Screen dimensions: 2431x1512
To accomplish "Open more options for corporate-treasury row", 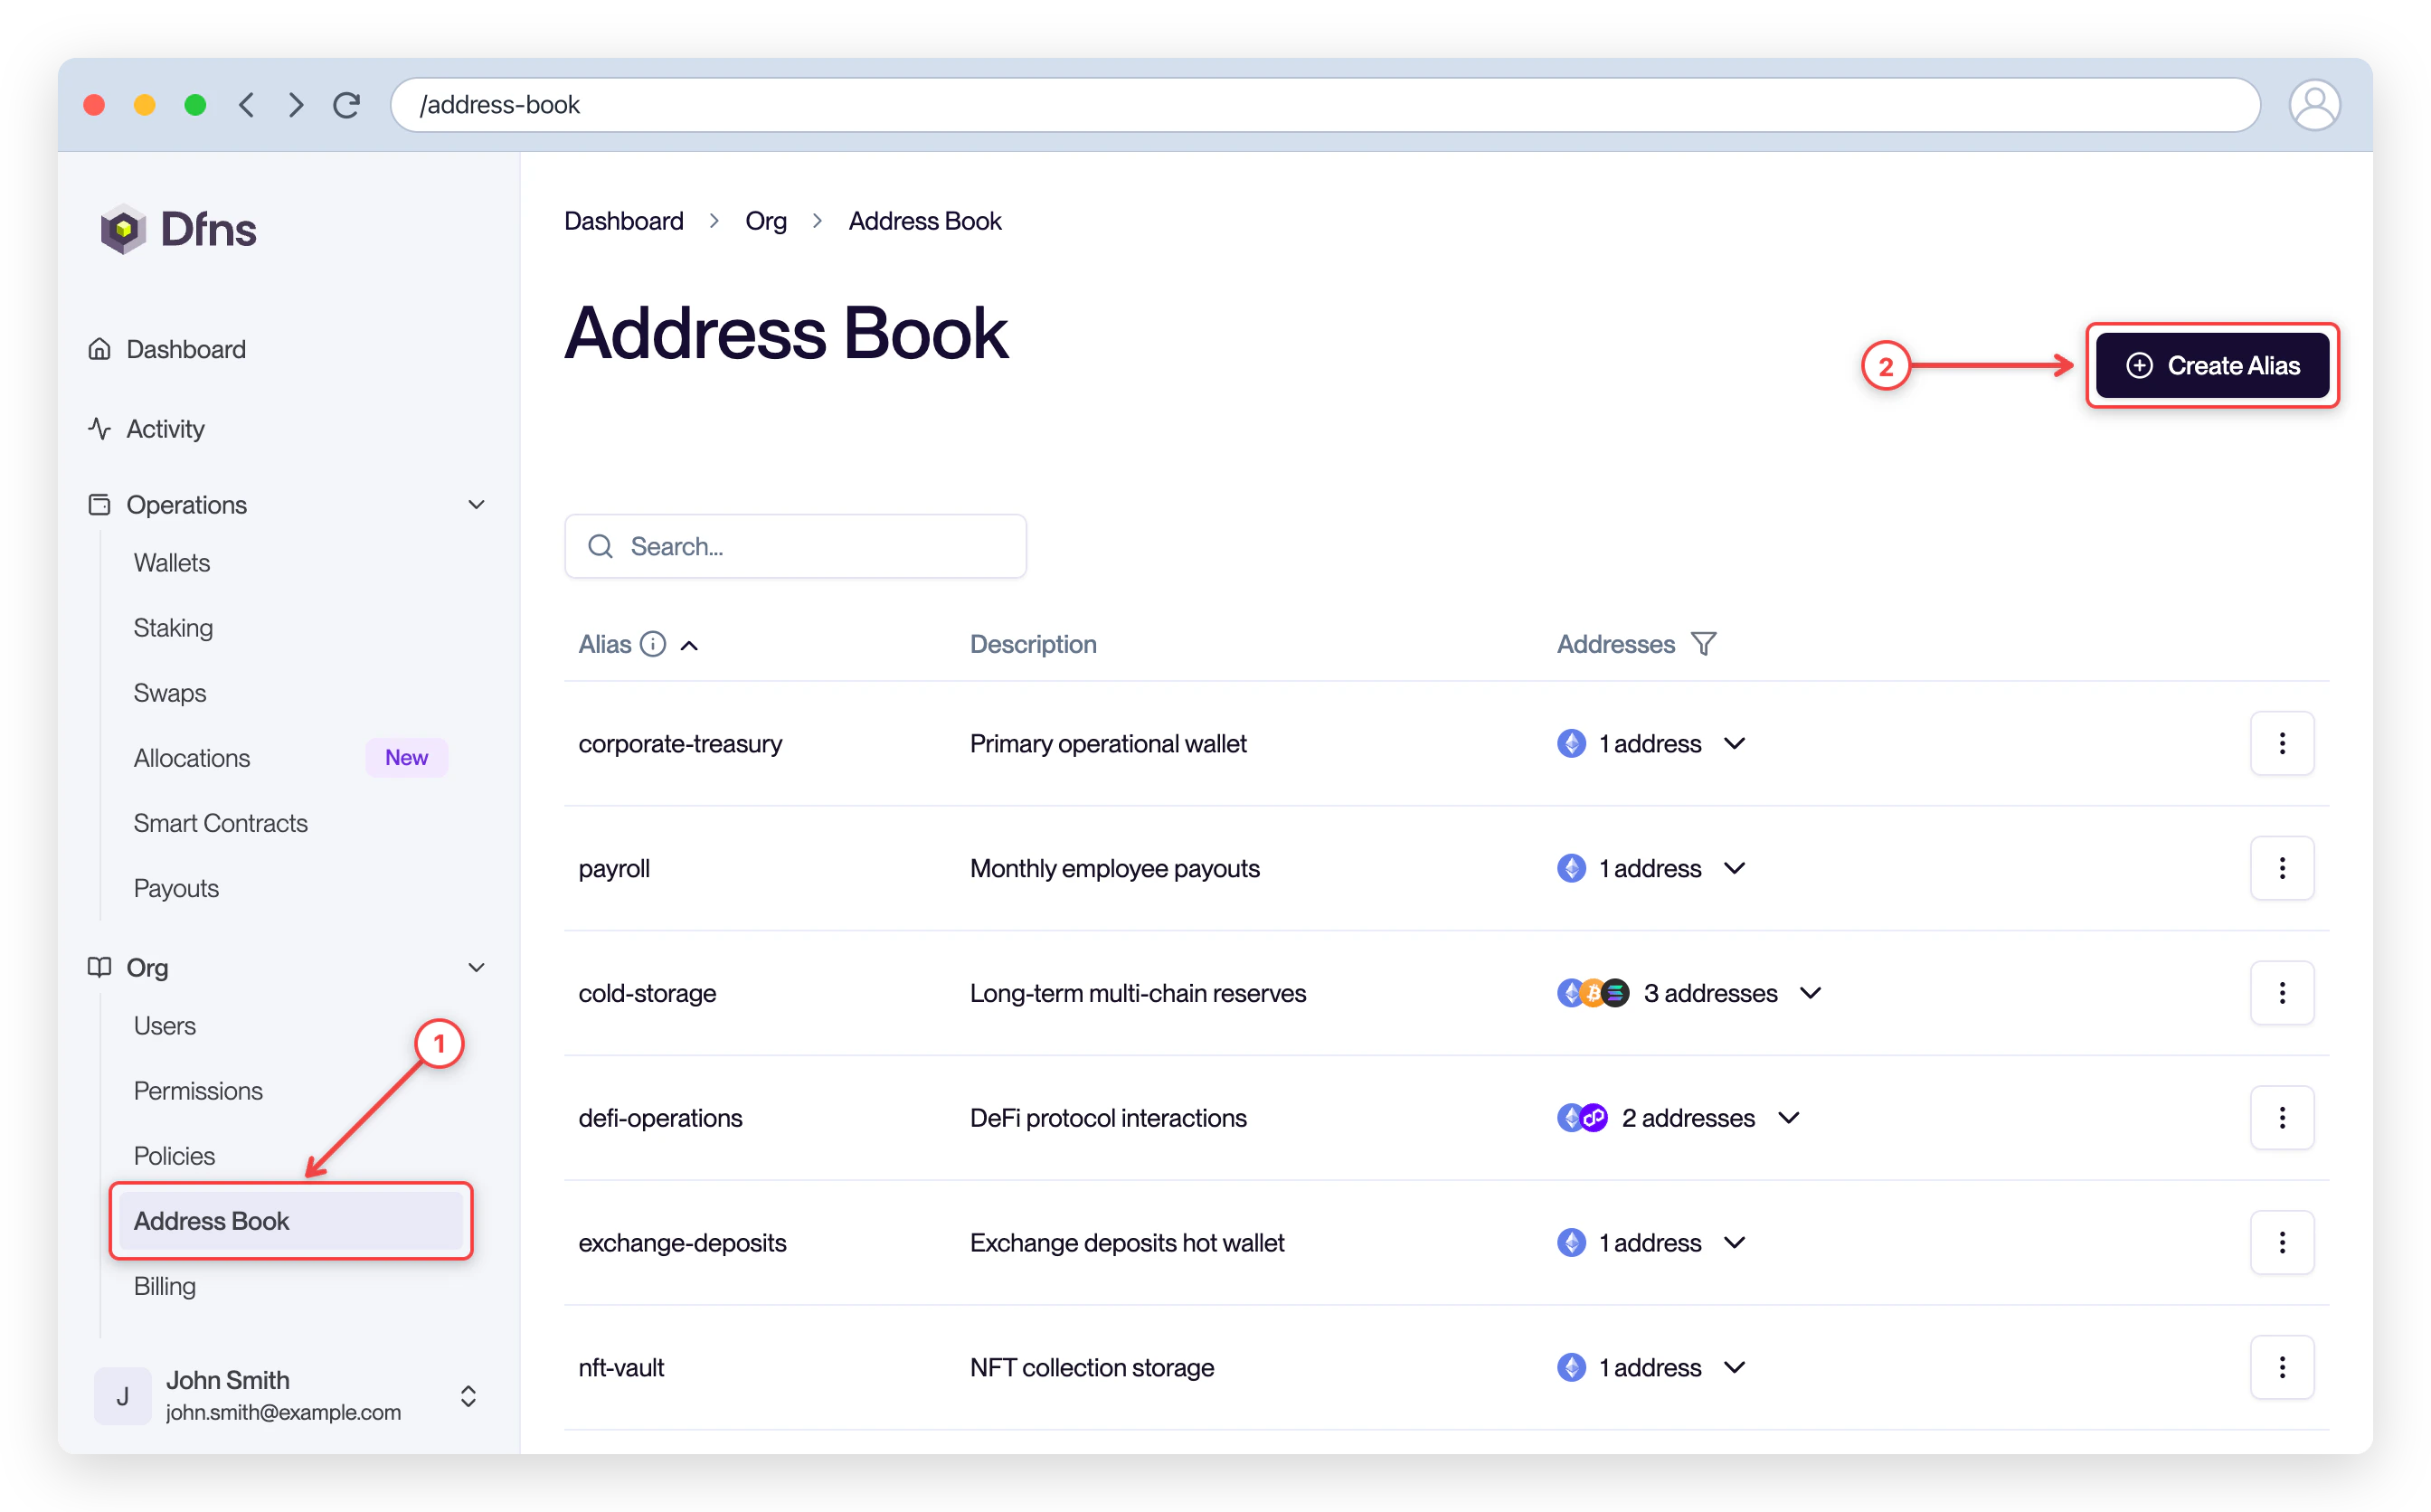I will 2281,743.
